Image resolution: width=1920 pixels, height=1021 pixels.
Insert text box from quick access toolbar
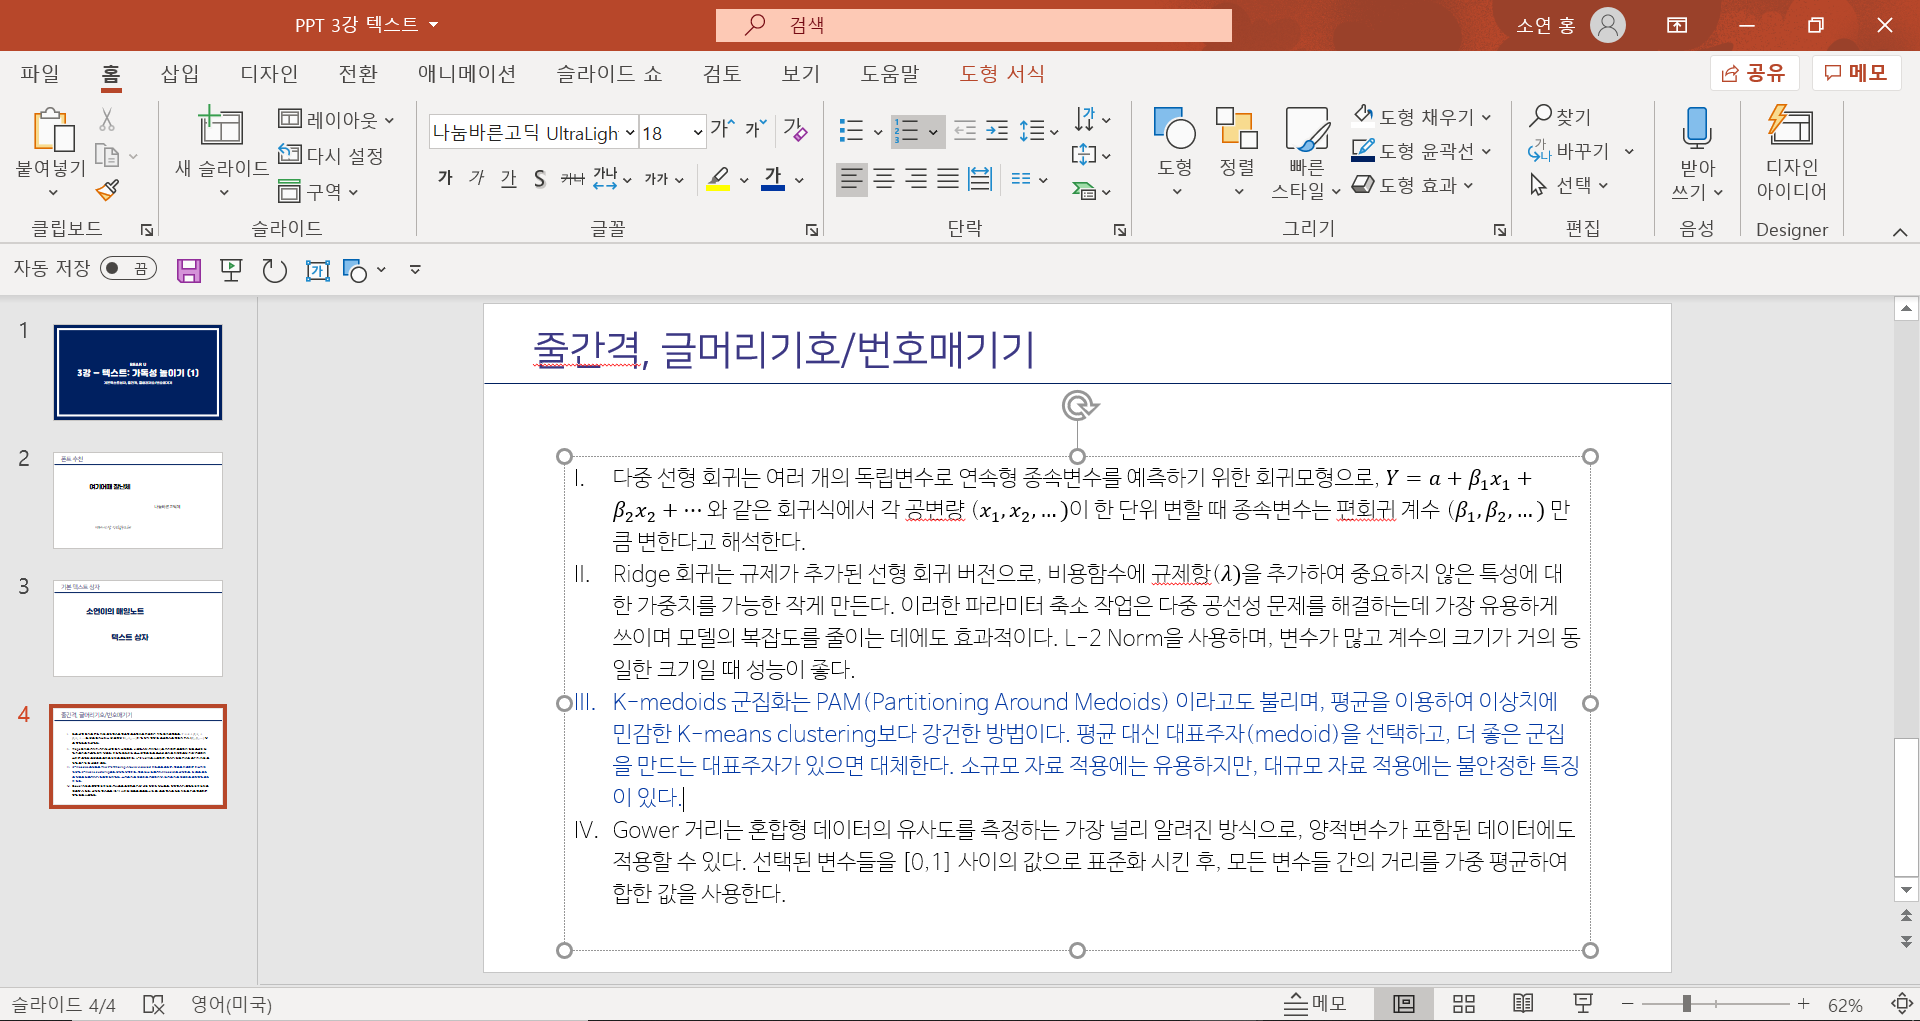click(x=317, y=270)
